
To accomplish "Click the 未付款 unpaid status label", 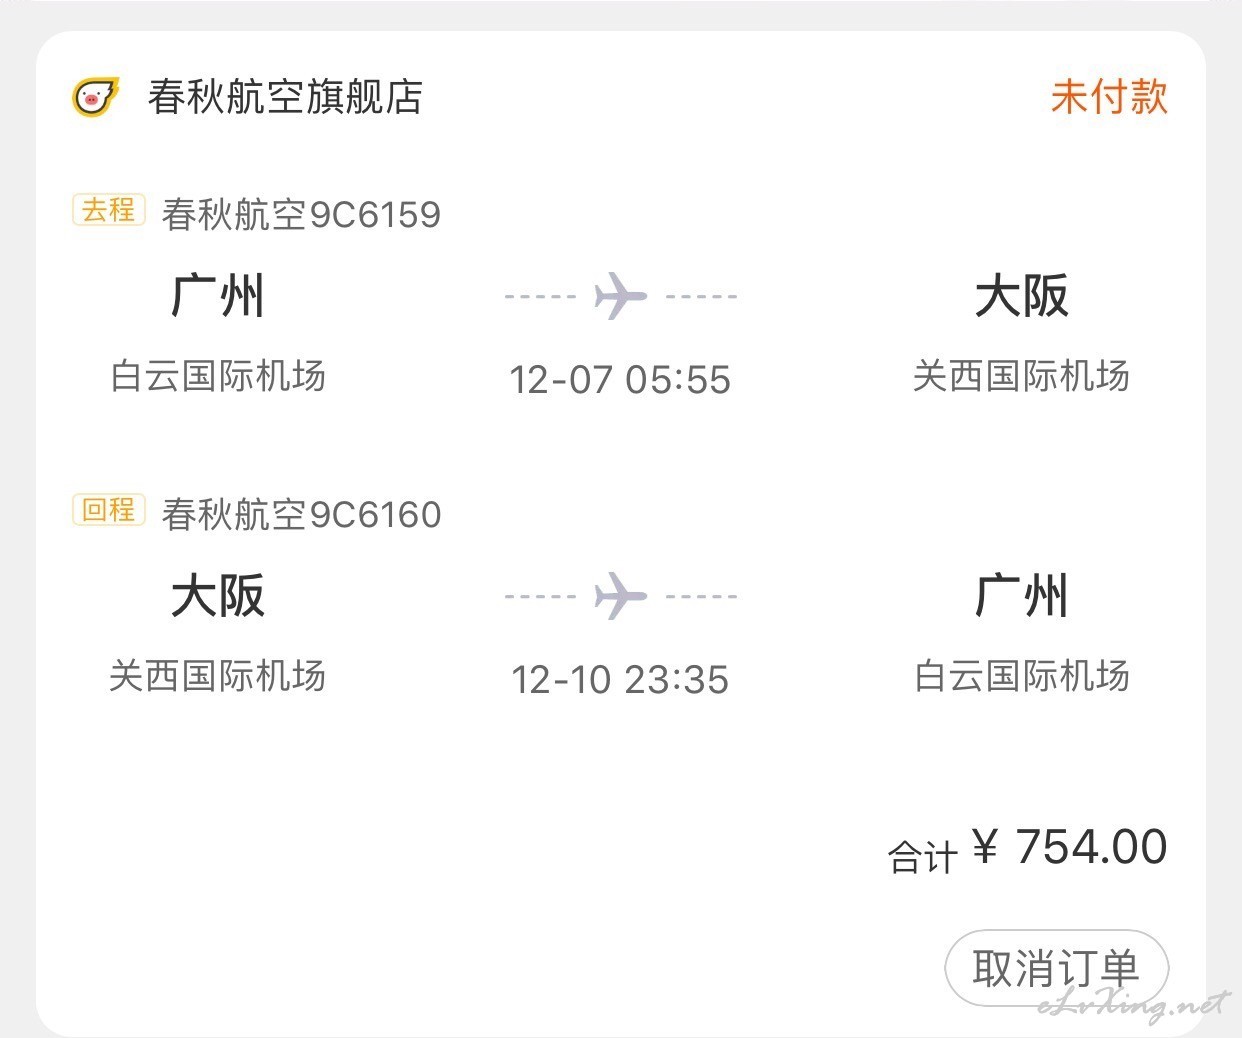I will click(x=1109, y=97).
